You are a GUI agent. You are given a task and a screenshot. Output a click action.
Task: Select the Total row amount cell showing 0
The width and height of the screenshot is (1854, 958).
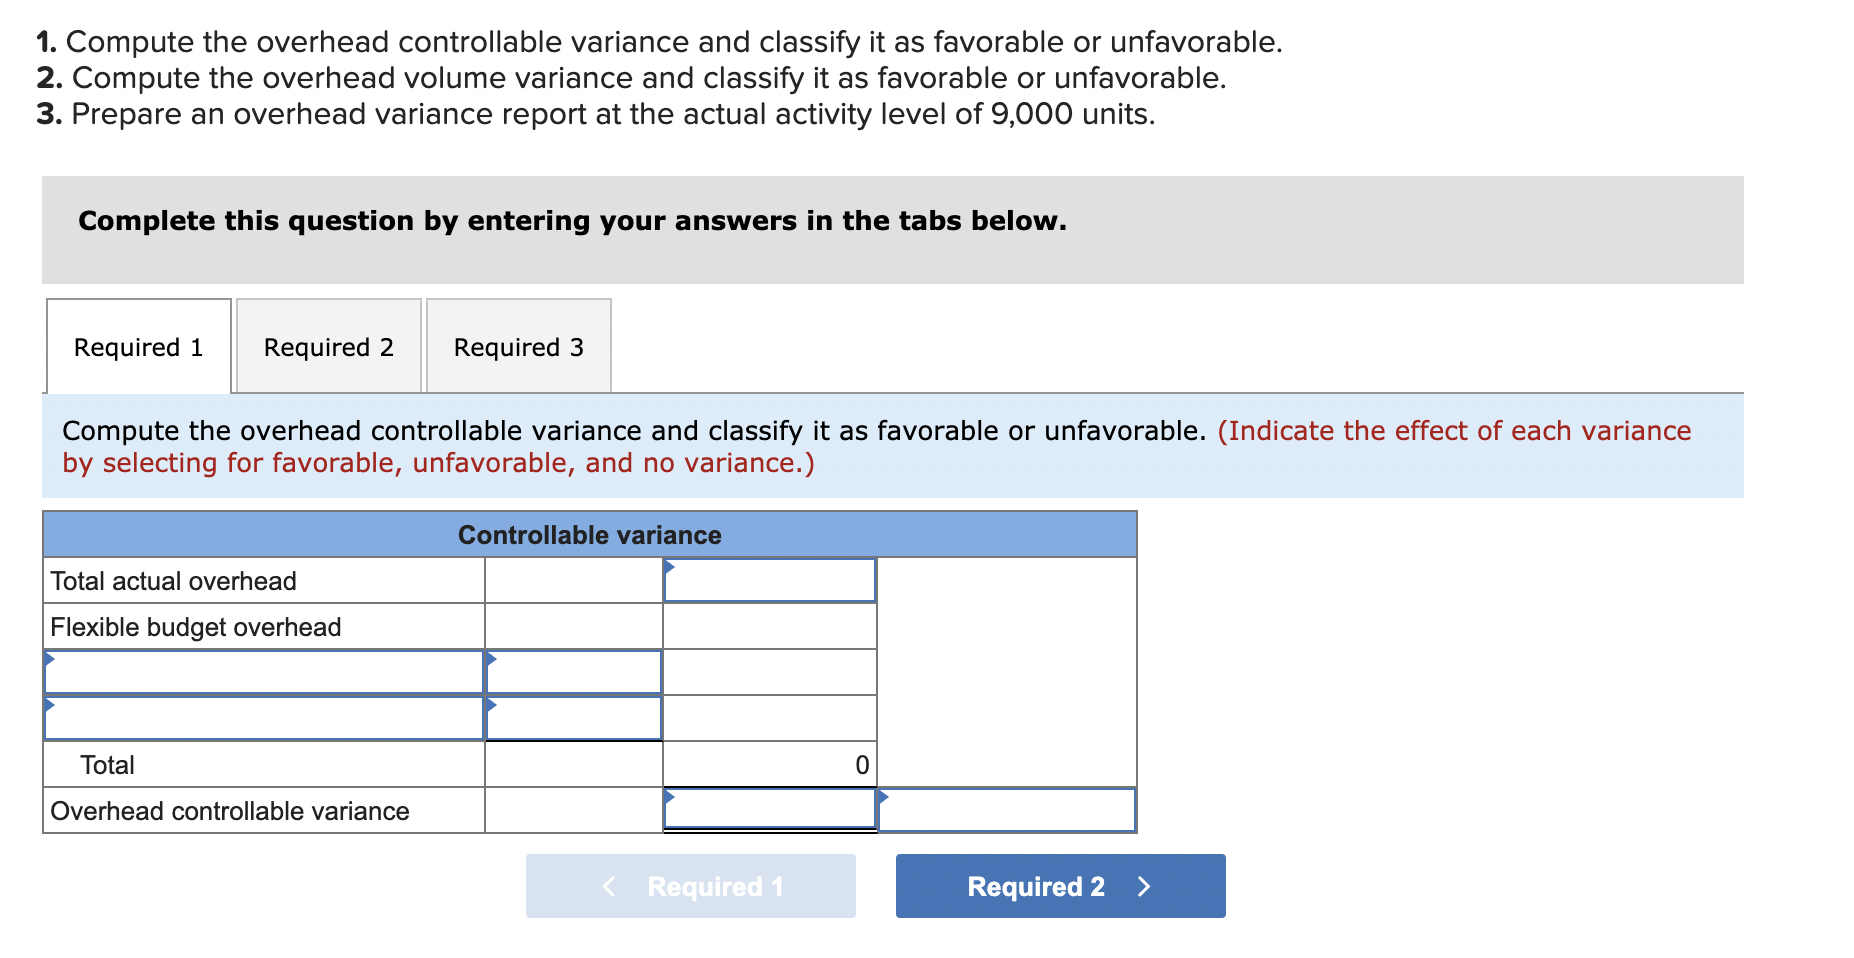point(769,764)
